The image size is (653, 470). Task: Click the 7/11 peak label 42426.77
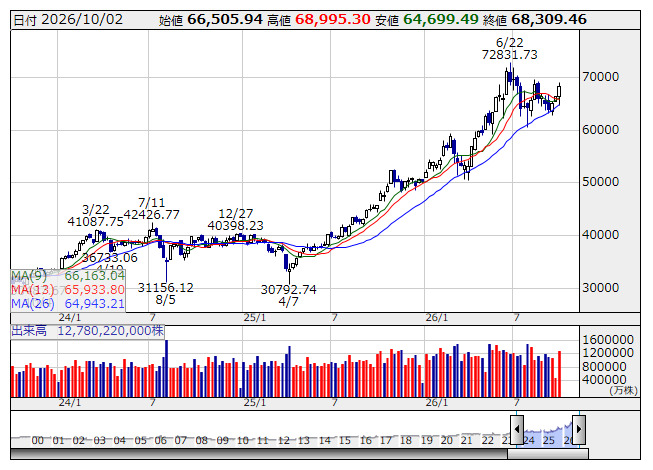[152, 214]
